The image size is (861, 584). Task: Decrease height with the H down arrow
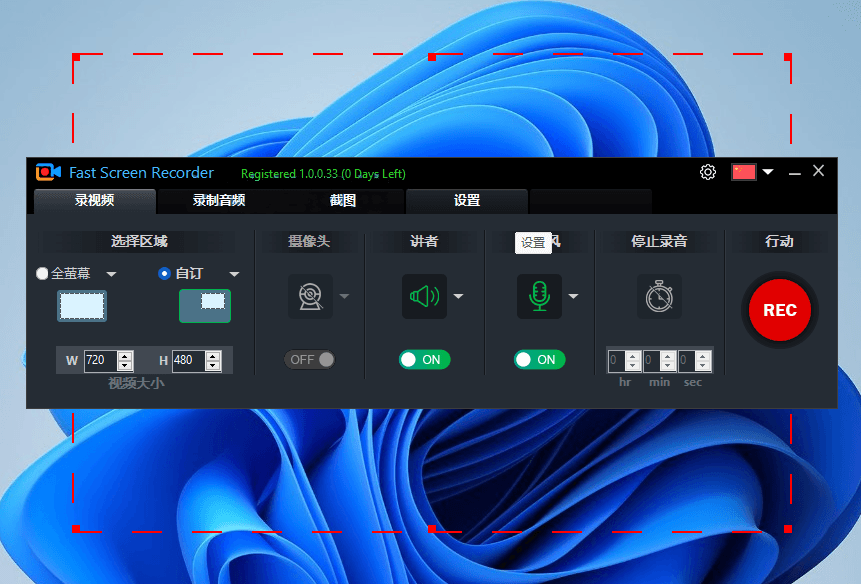[213, 366]
